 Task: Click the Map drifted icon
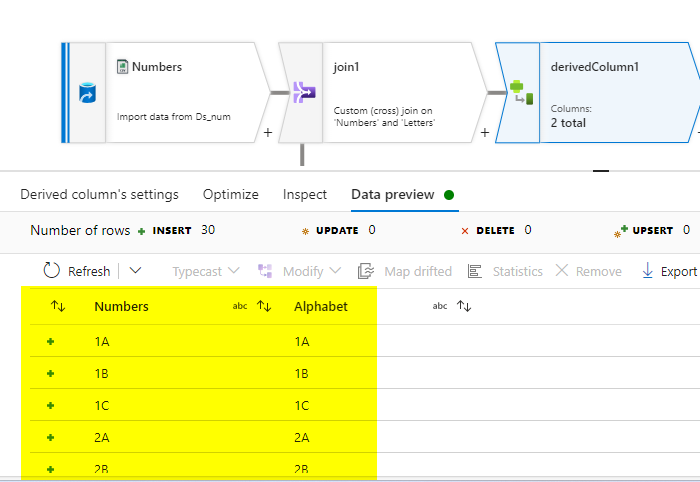[x=366, y=271]
